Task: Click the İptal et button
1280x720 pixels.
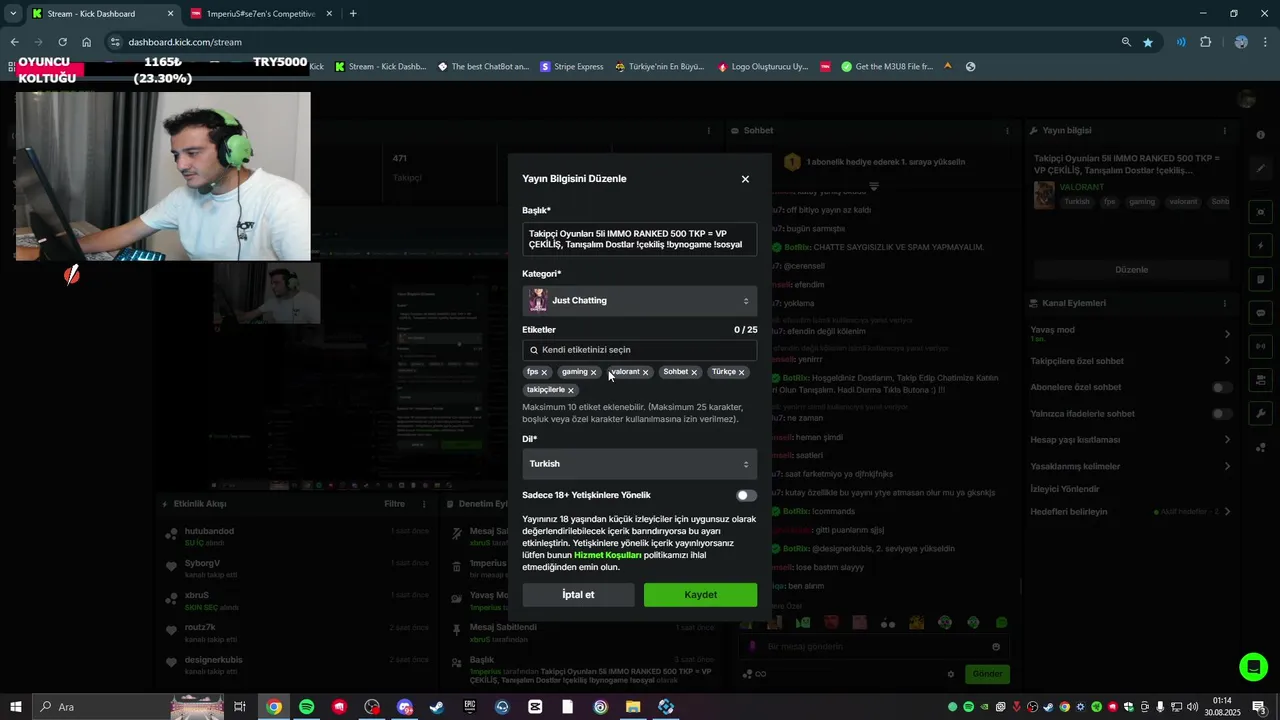Action: pyautogui.click(x=578, y=595)
